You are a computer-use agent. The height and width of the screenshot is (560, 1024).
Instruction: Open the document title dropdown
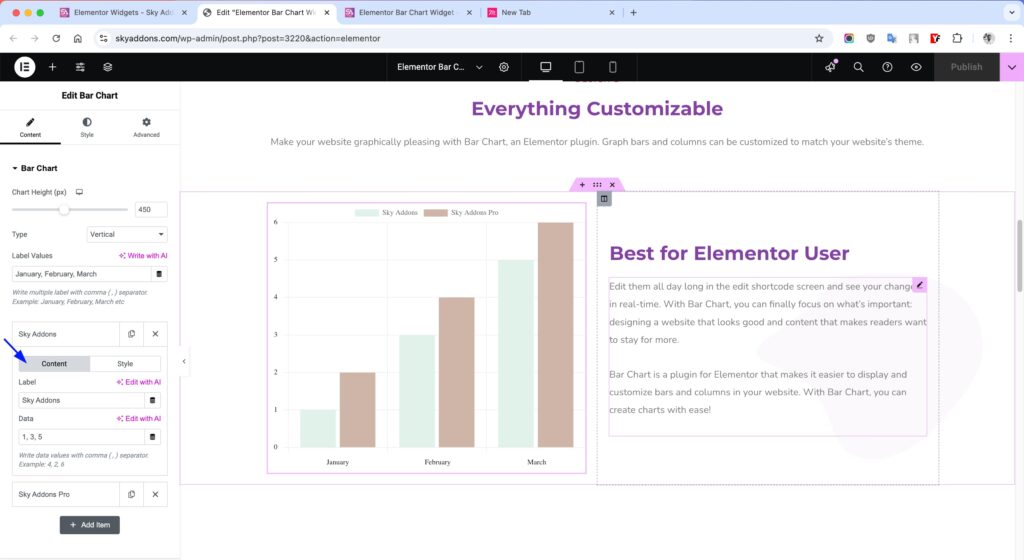(x=440, y=67)
